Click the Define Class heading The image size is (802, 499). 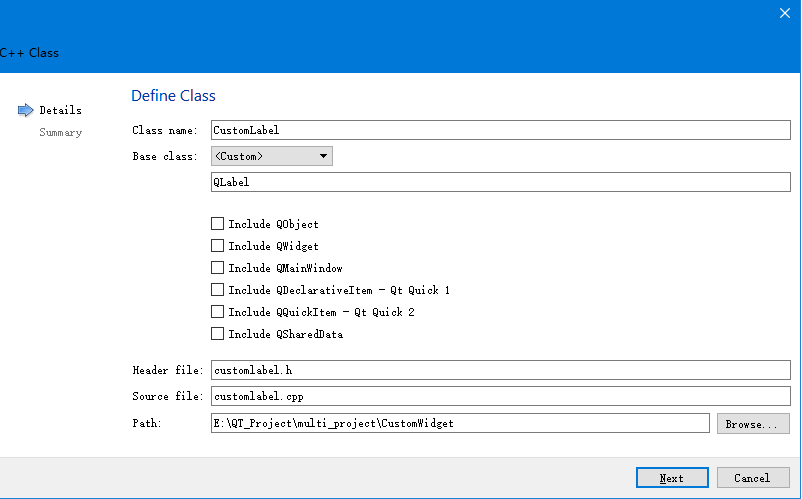pyautogui.click(x=173, y=96)
